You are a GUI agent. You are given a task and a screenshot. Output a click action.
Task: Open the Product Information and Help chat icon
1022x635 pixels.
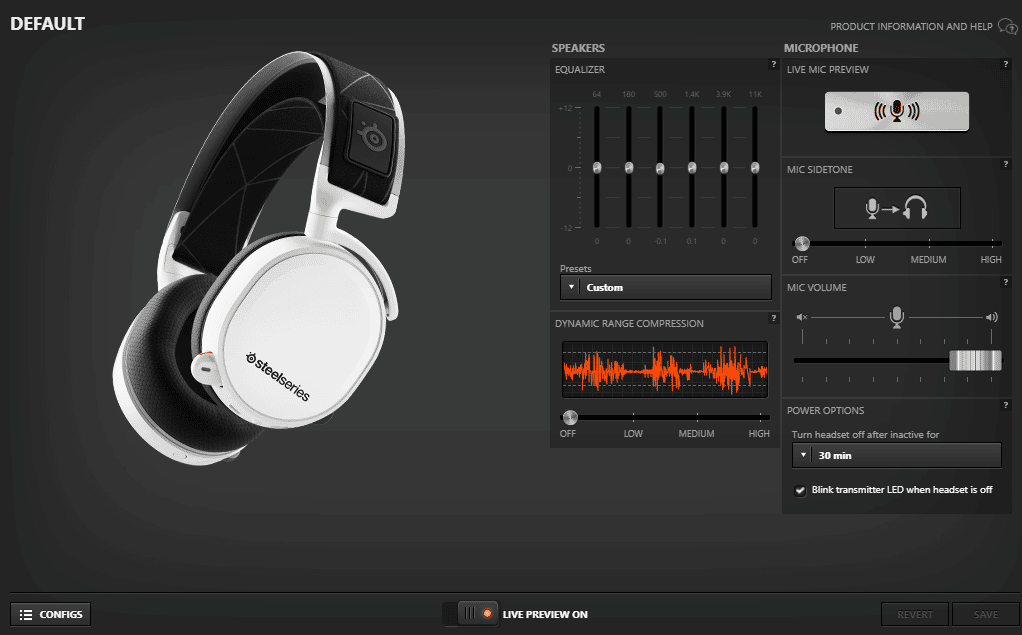[x=1007, y=27]
